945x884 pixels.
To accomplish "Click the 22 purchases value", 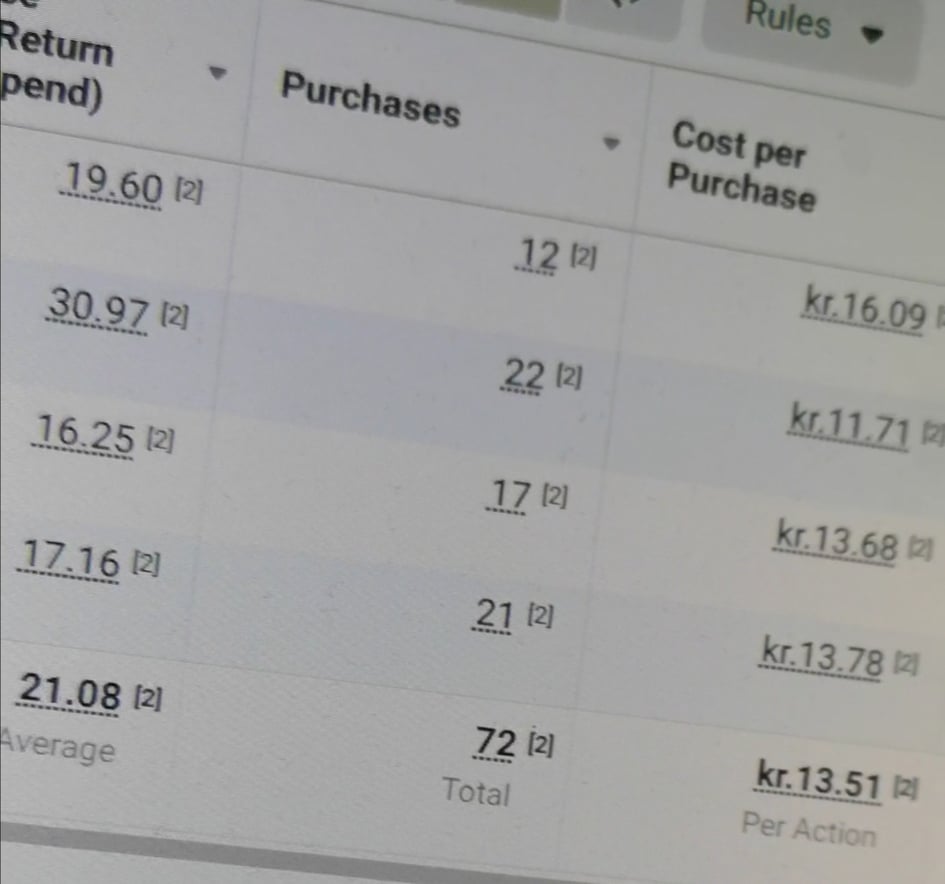I will coord(523,375).
